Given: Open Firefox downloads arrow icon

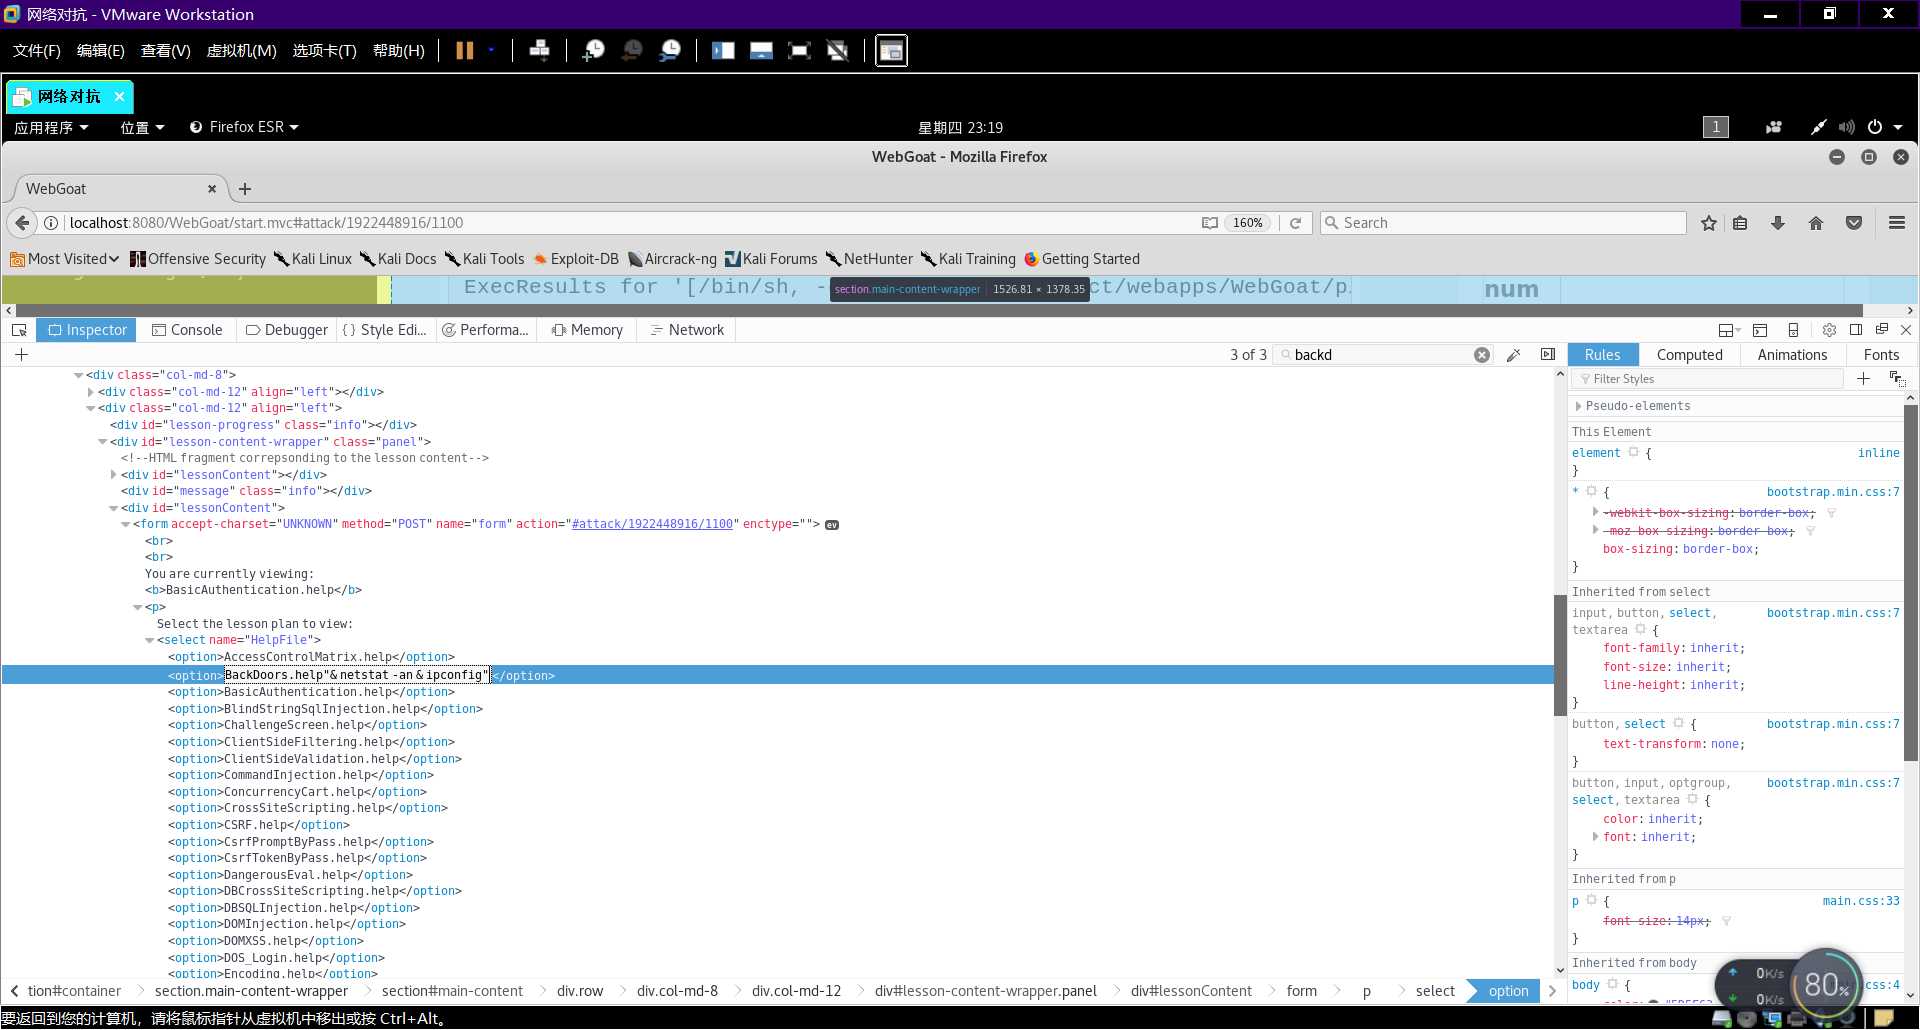Looking at the screenshot, I should click(1778, 223).
